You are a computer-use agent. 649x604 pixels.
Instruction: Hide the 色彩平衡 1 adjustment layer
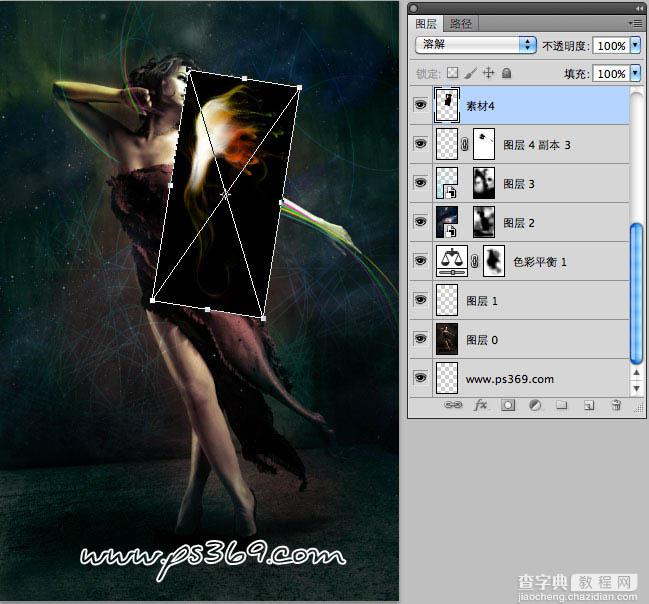[x=421, y=260]
